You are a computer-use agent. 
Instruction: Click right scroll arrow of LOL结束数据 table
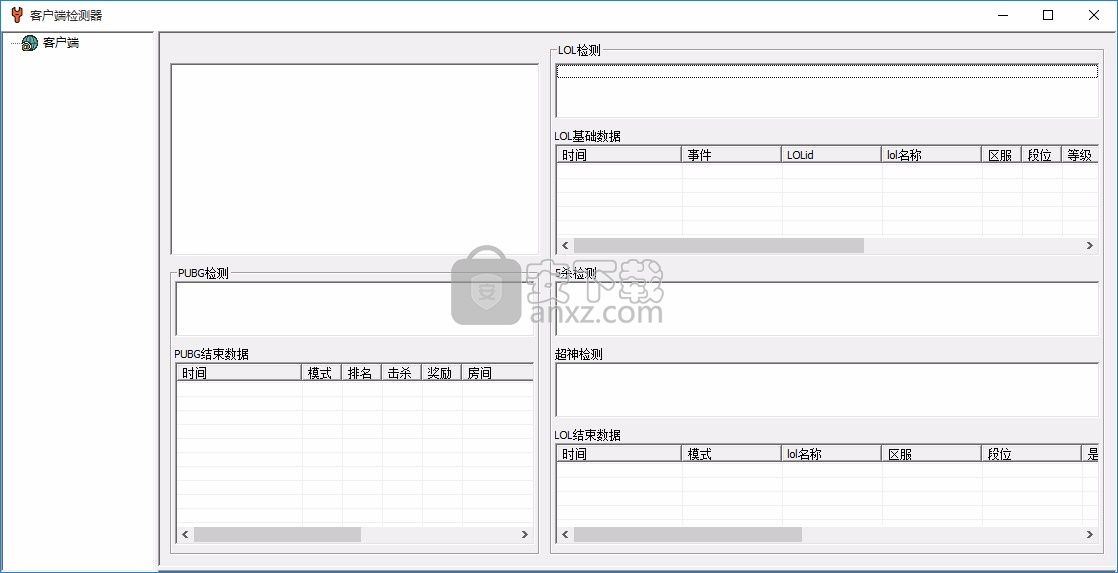(1089, 534)
